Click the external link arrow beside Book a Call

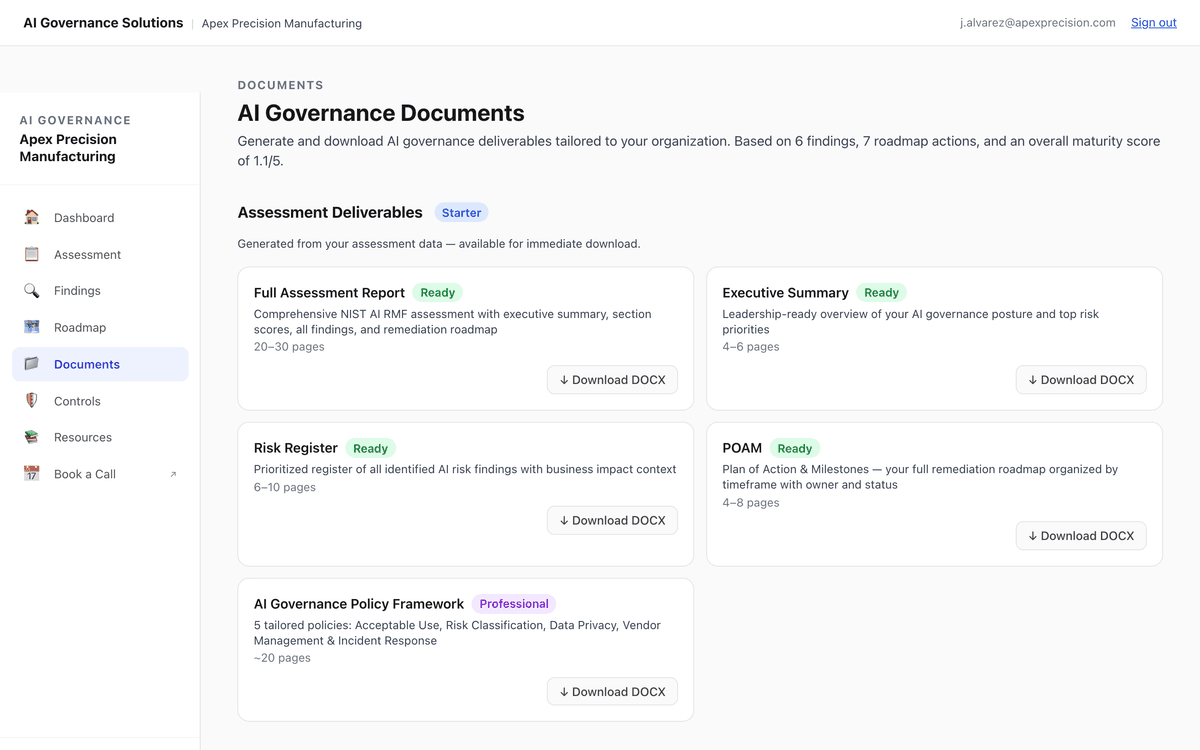point(173,474)
